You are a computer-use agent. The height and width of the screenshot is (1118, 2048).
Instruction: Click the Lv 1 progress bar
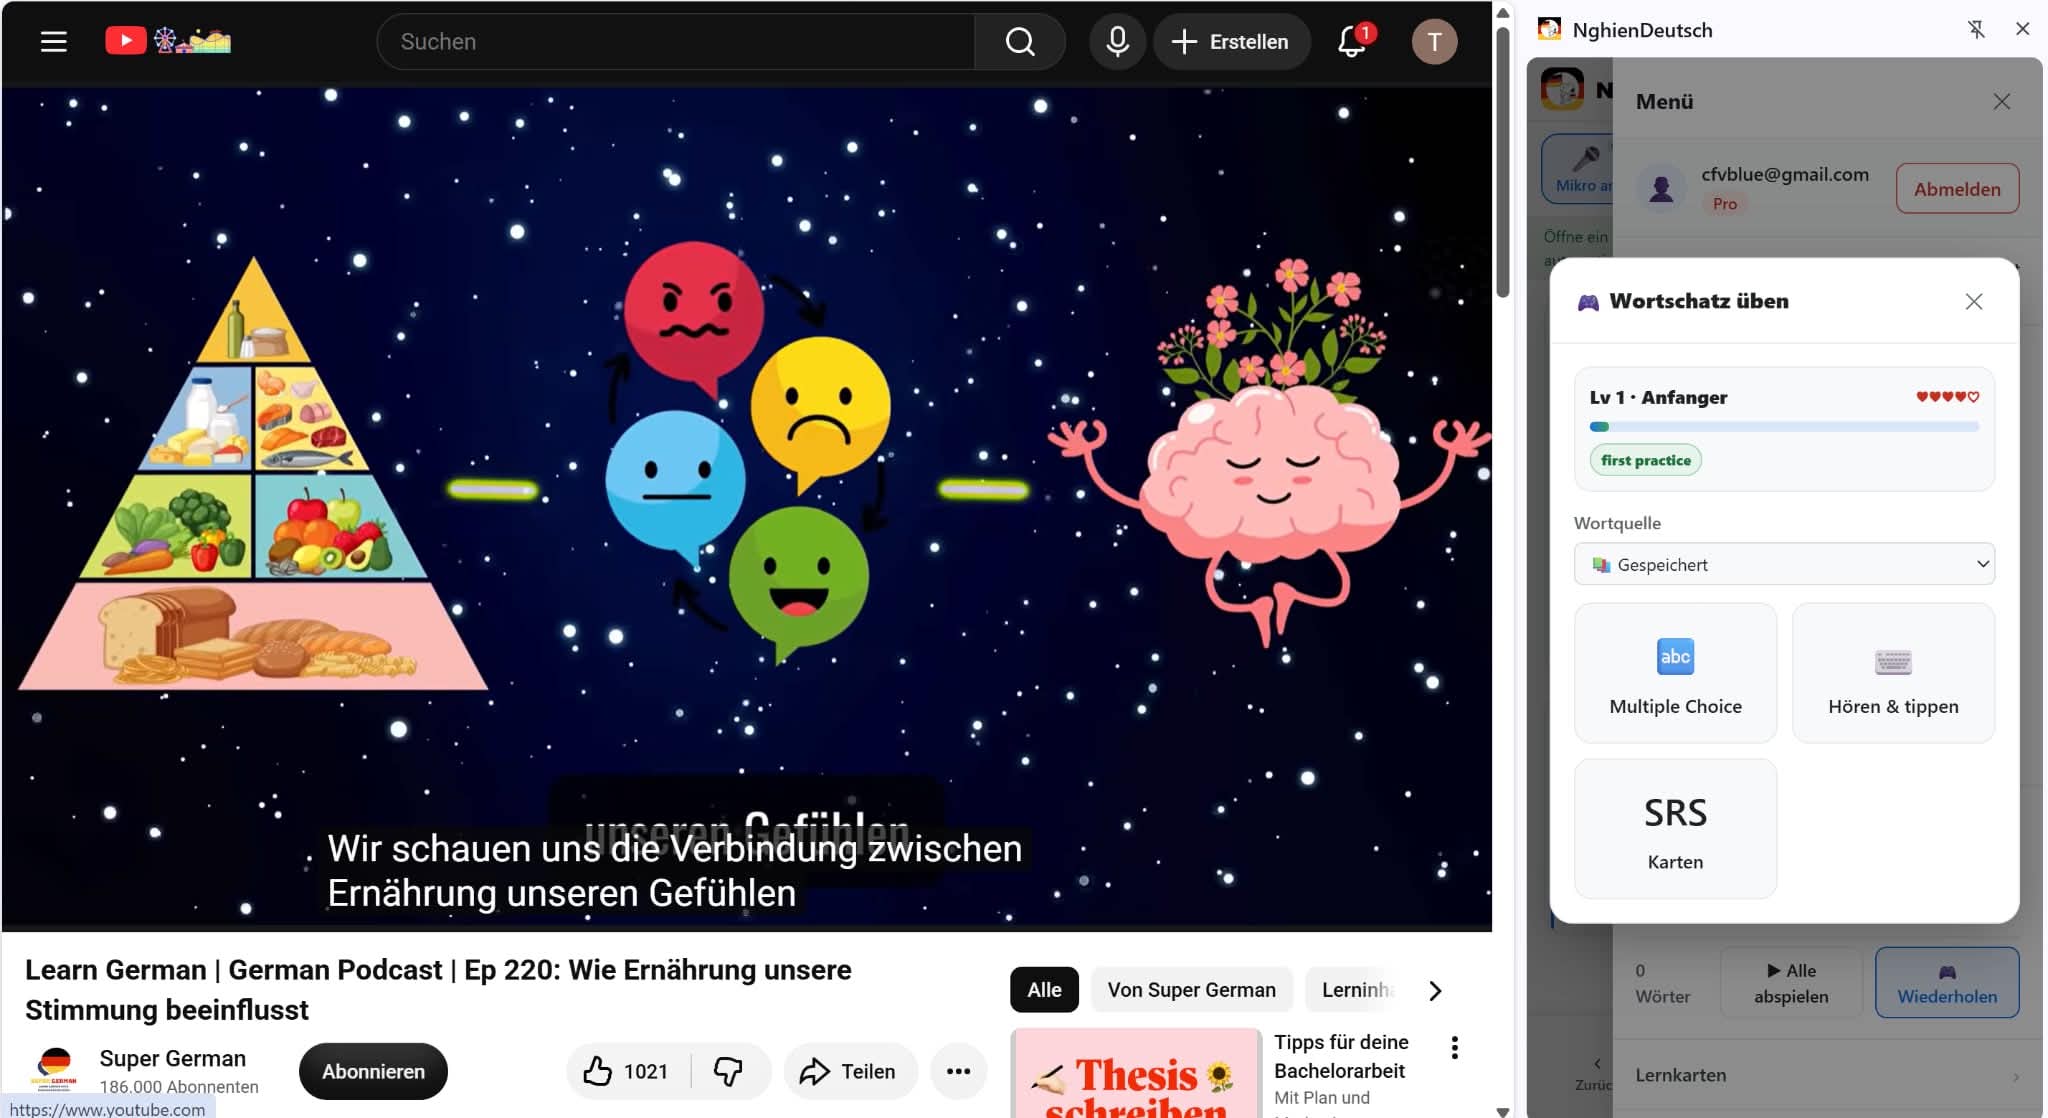click(x=1784, y=427)
